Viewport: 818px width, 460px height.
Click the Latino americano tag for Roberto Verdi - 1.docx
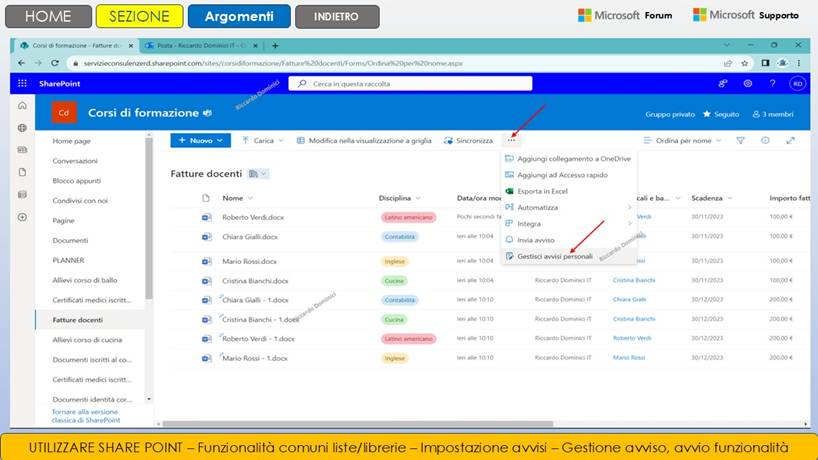click(408, 339)
